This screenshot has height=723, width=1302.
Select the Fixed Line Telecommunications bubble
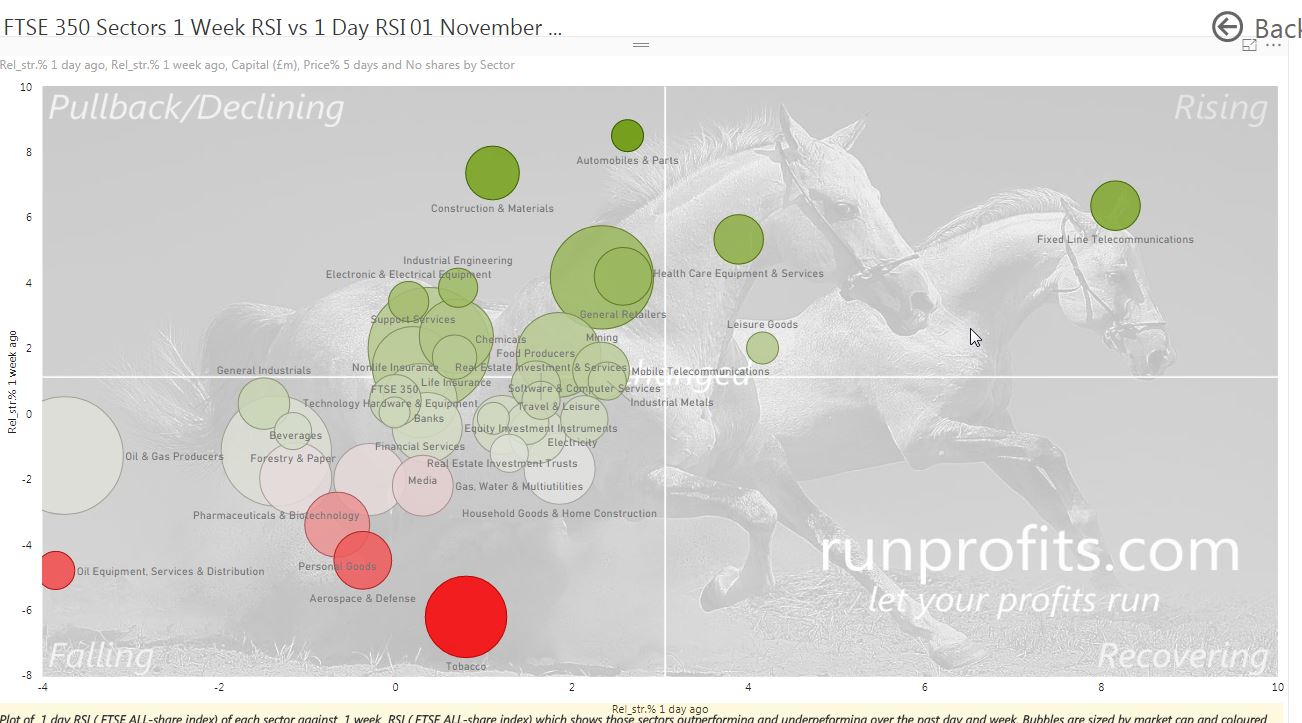(1115, 206)
